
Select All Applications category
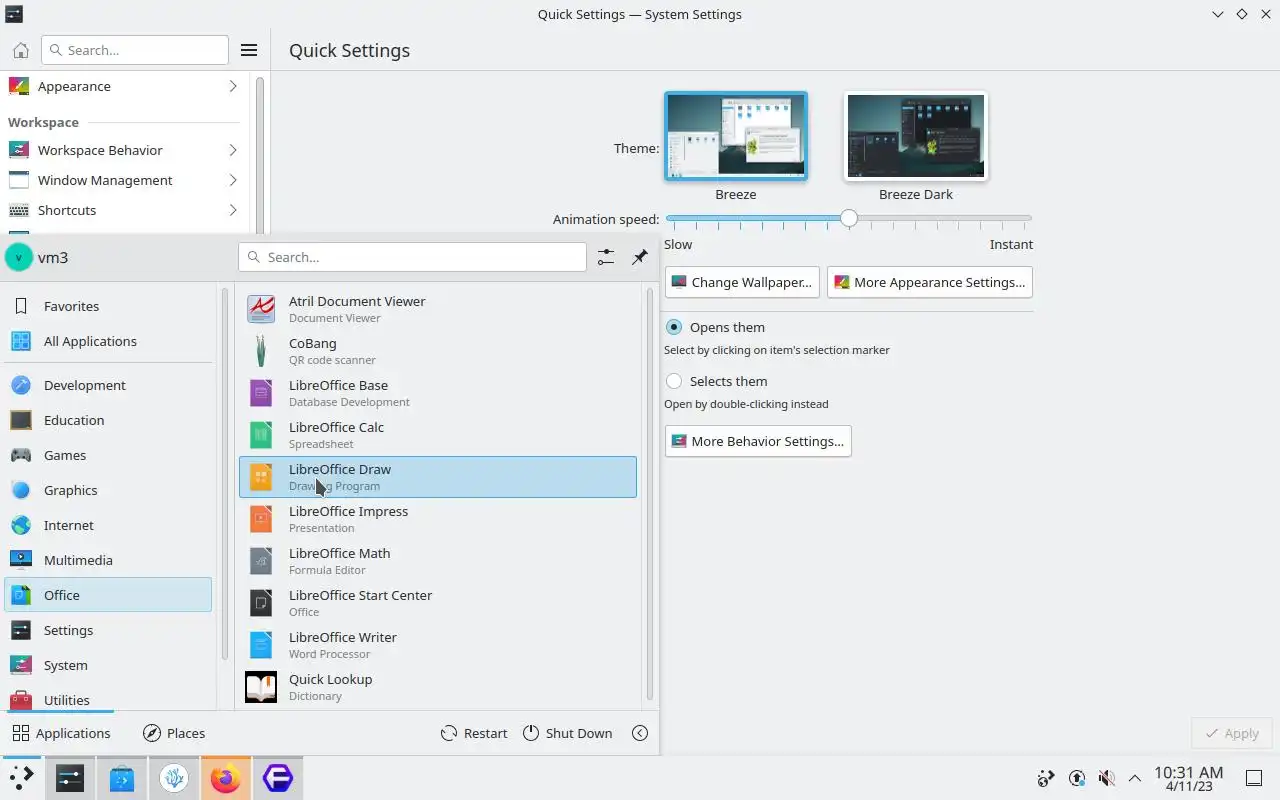[108, 341]
